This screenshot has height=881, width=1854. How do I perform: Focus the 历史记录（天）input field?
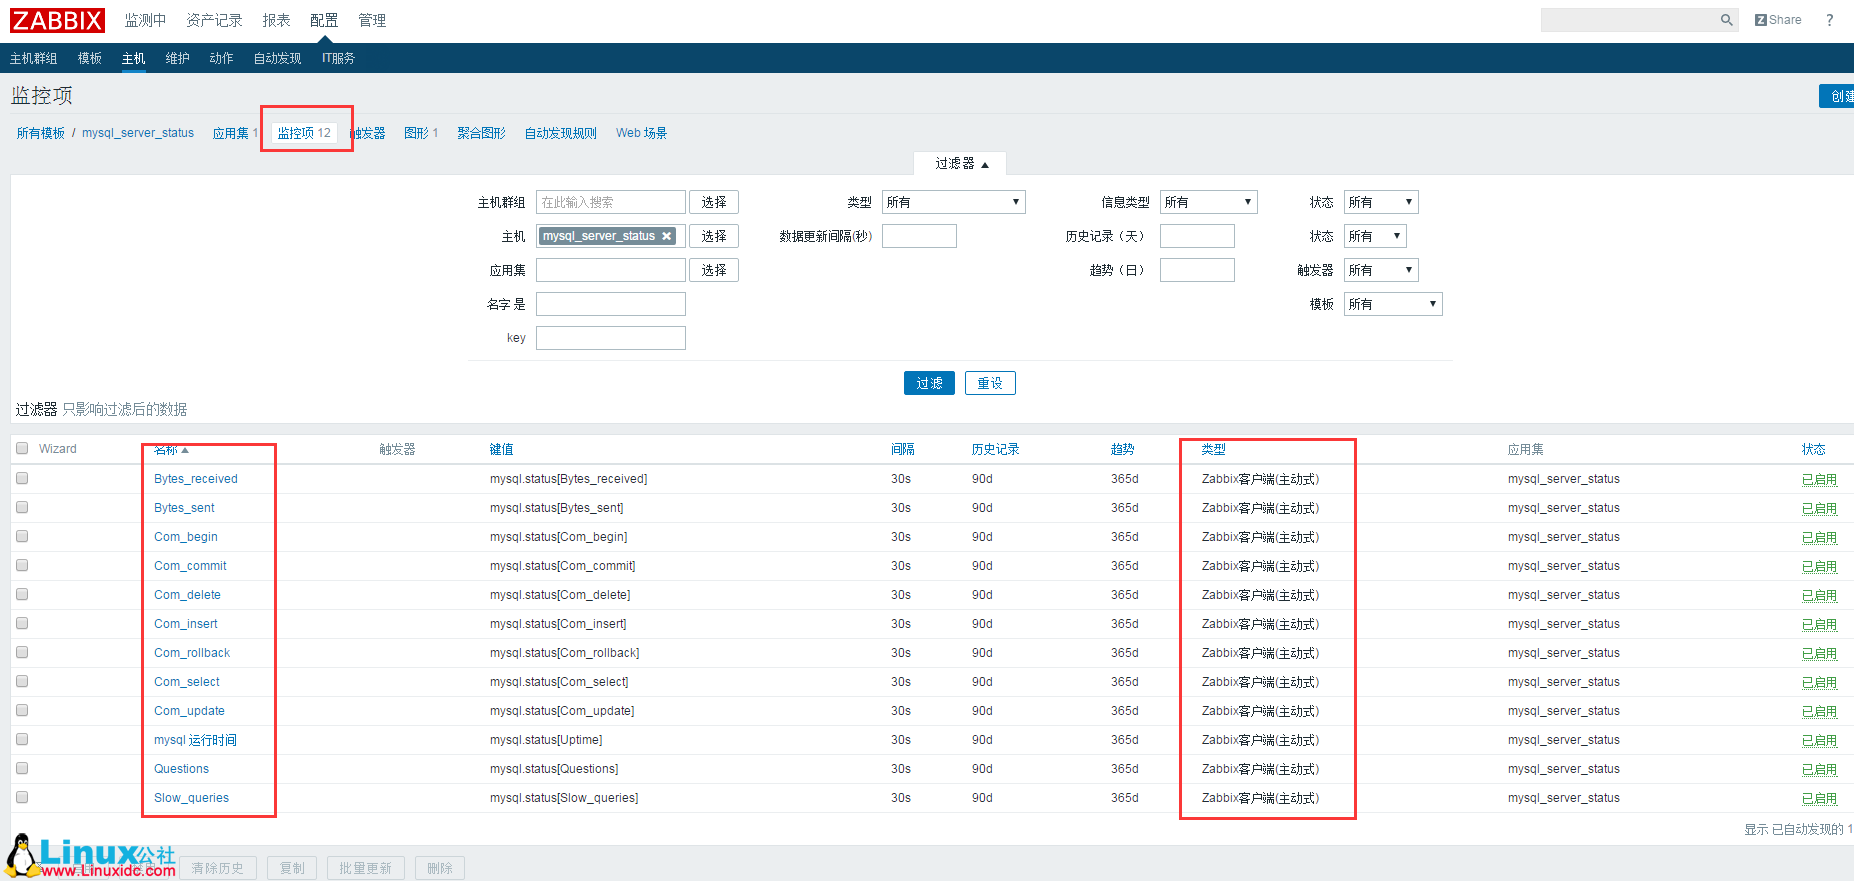(1197, 236)
